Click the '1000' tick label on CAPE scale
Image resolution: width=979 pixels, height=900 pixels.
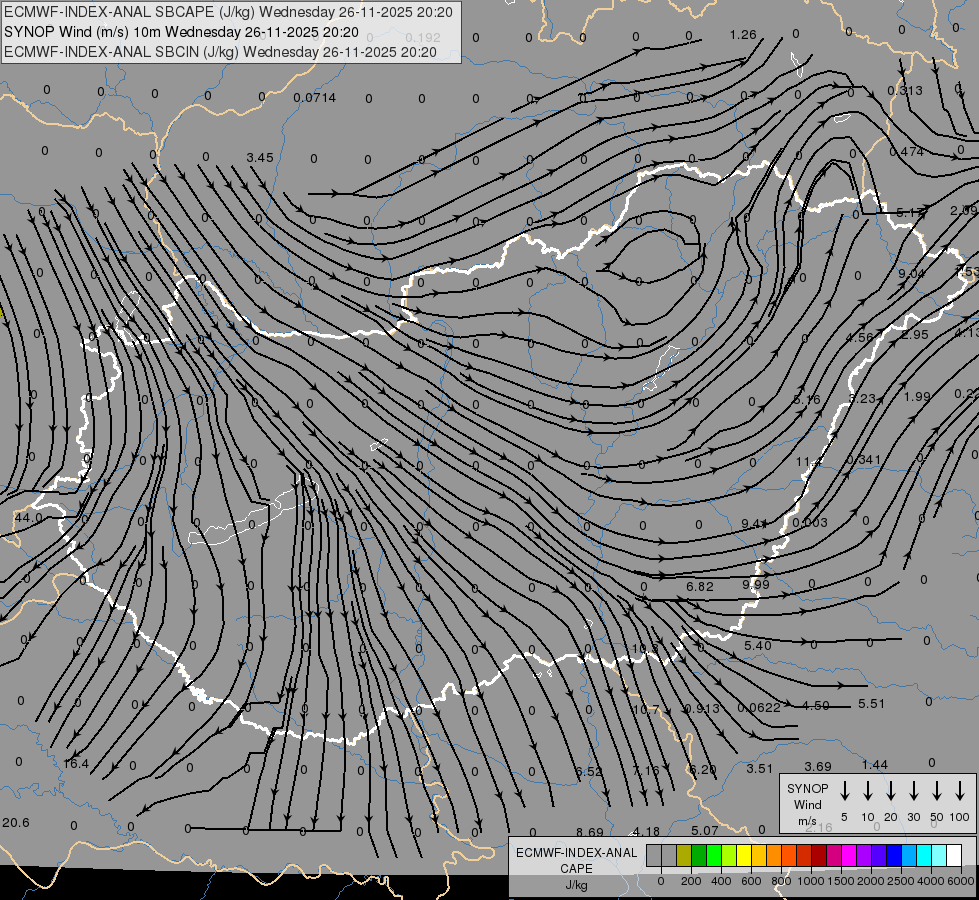(x=810, y=881)
